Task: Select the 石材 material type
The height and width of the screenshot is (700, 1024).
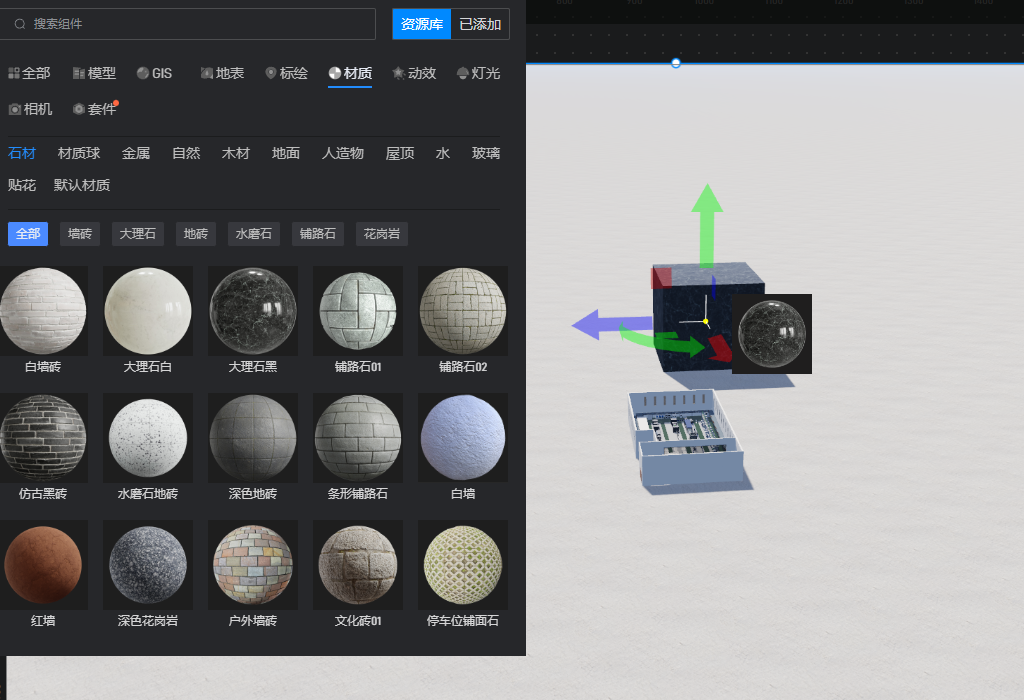Action: pyautogui.click(x=22, y=153)
